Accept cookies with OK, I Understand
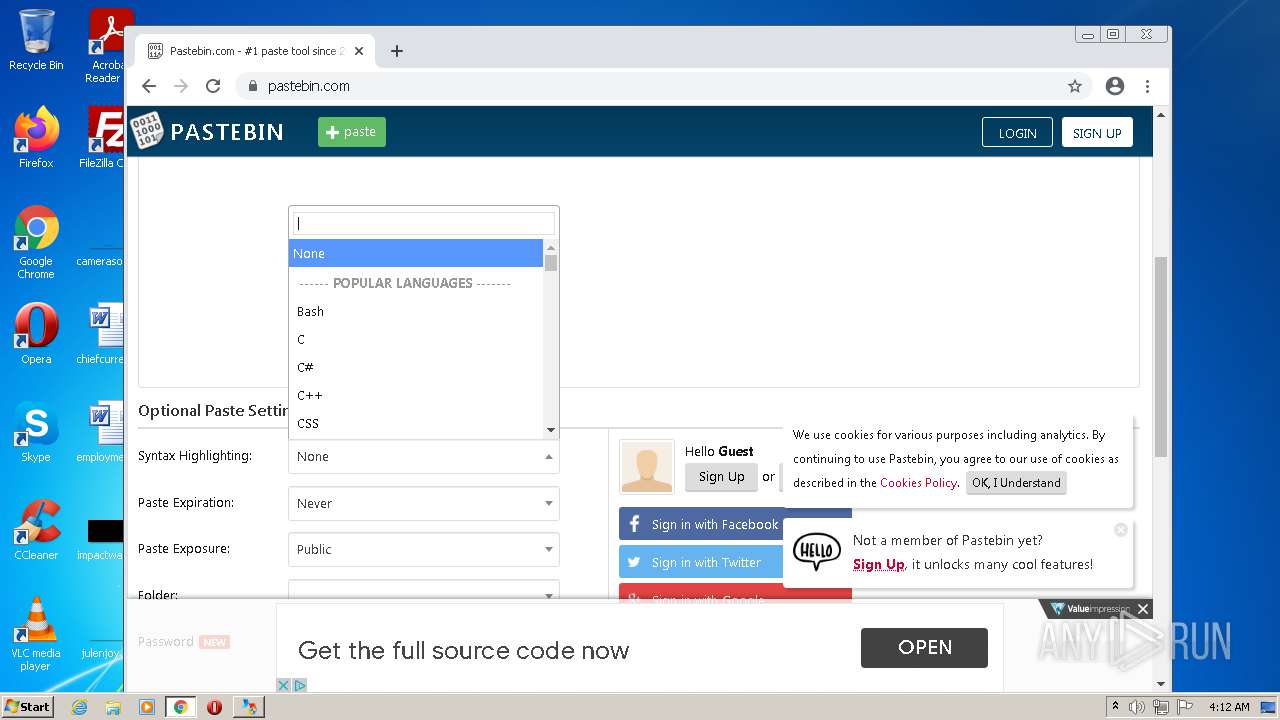 pos(1016,483)
